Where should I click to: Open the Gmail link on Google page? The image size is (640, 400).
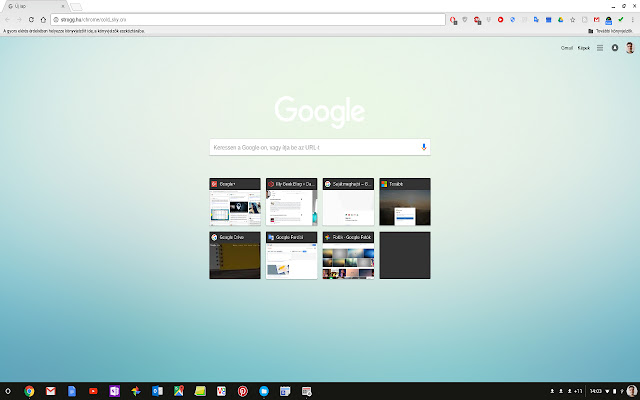coord(567,48)
